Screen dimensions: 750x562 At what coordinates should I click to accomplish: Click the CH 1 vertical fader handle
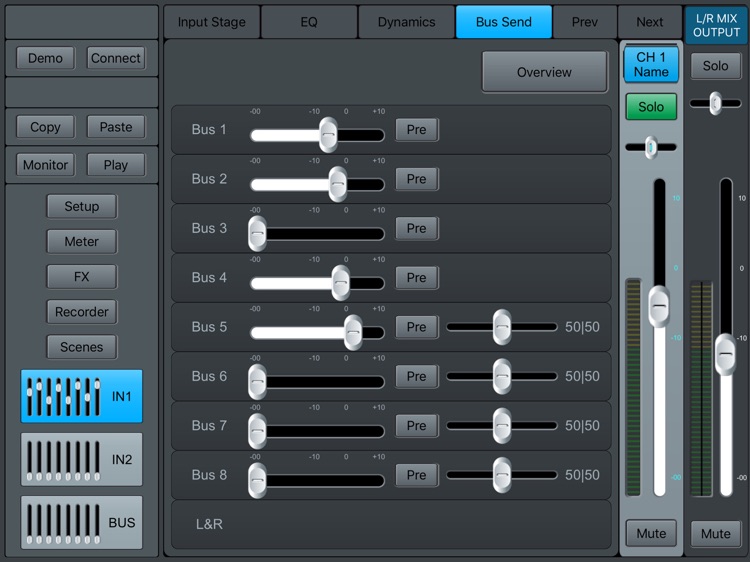point(659,306)
